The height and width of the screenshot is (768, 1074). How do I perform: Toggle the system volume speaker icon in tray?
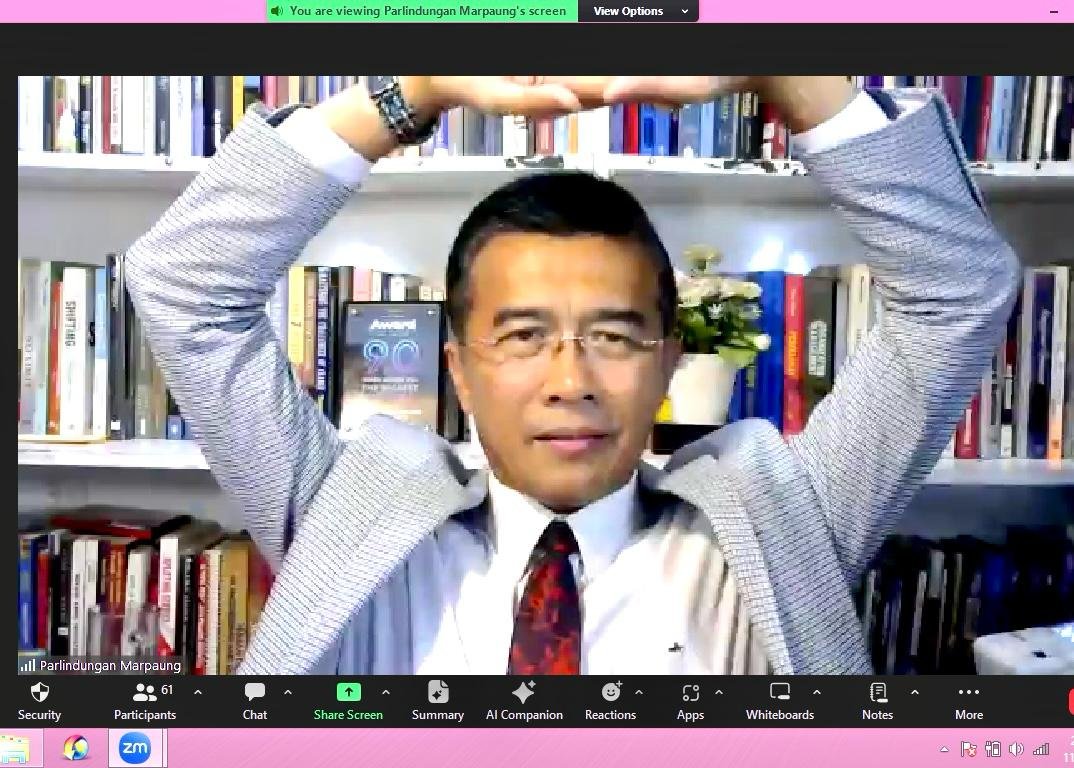(1016, 749)
